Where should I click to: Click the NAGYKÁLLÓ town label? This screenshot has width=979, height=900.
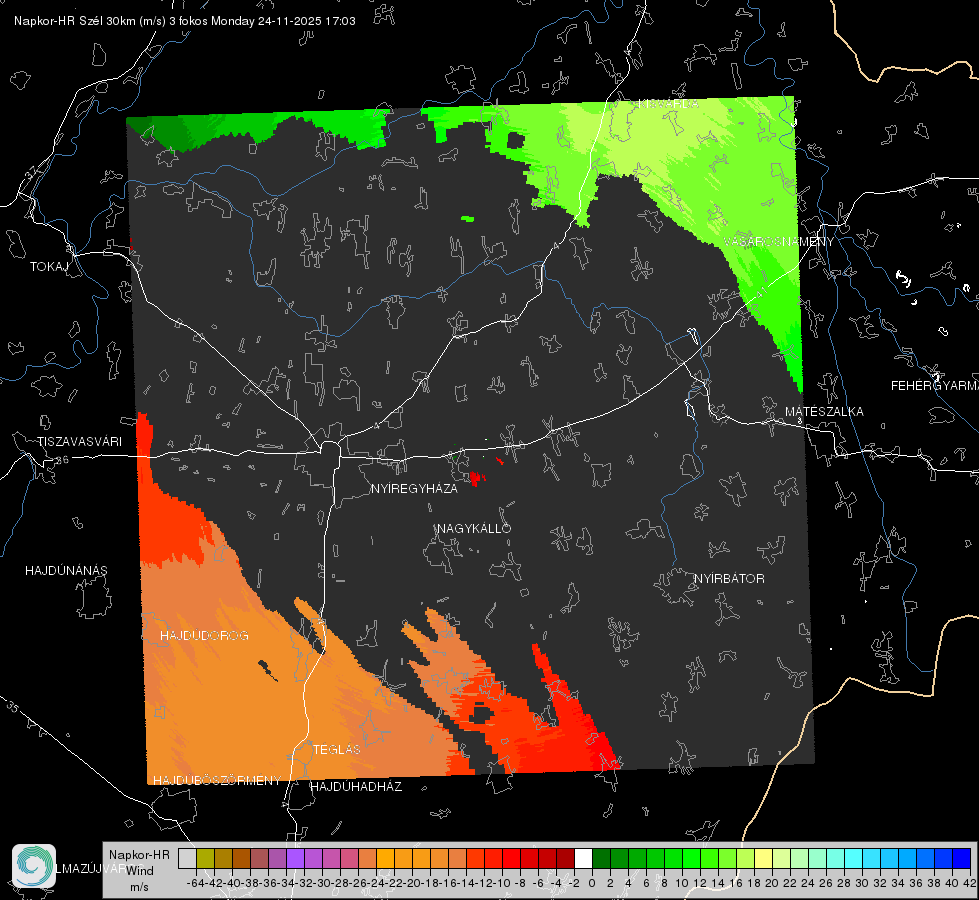[474, 528]
